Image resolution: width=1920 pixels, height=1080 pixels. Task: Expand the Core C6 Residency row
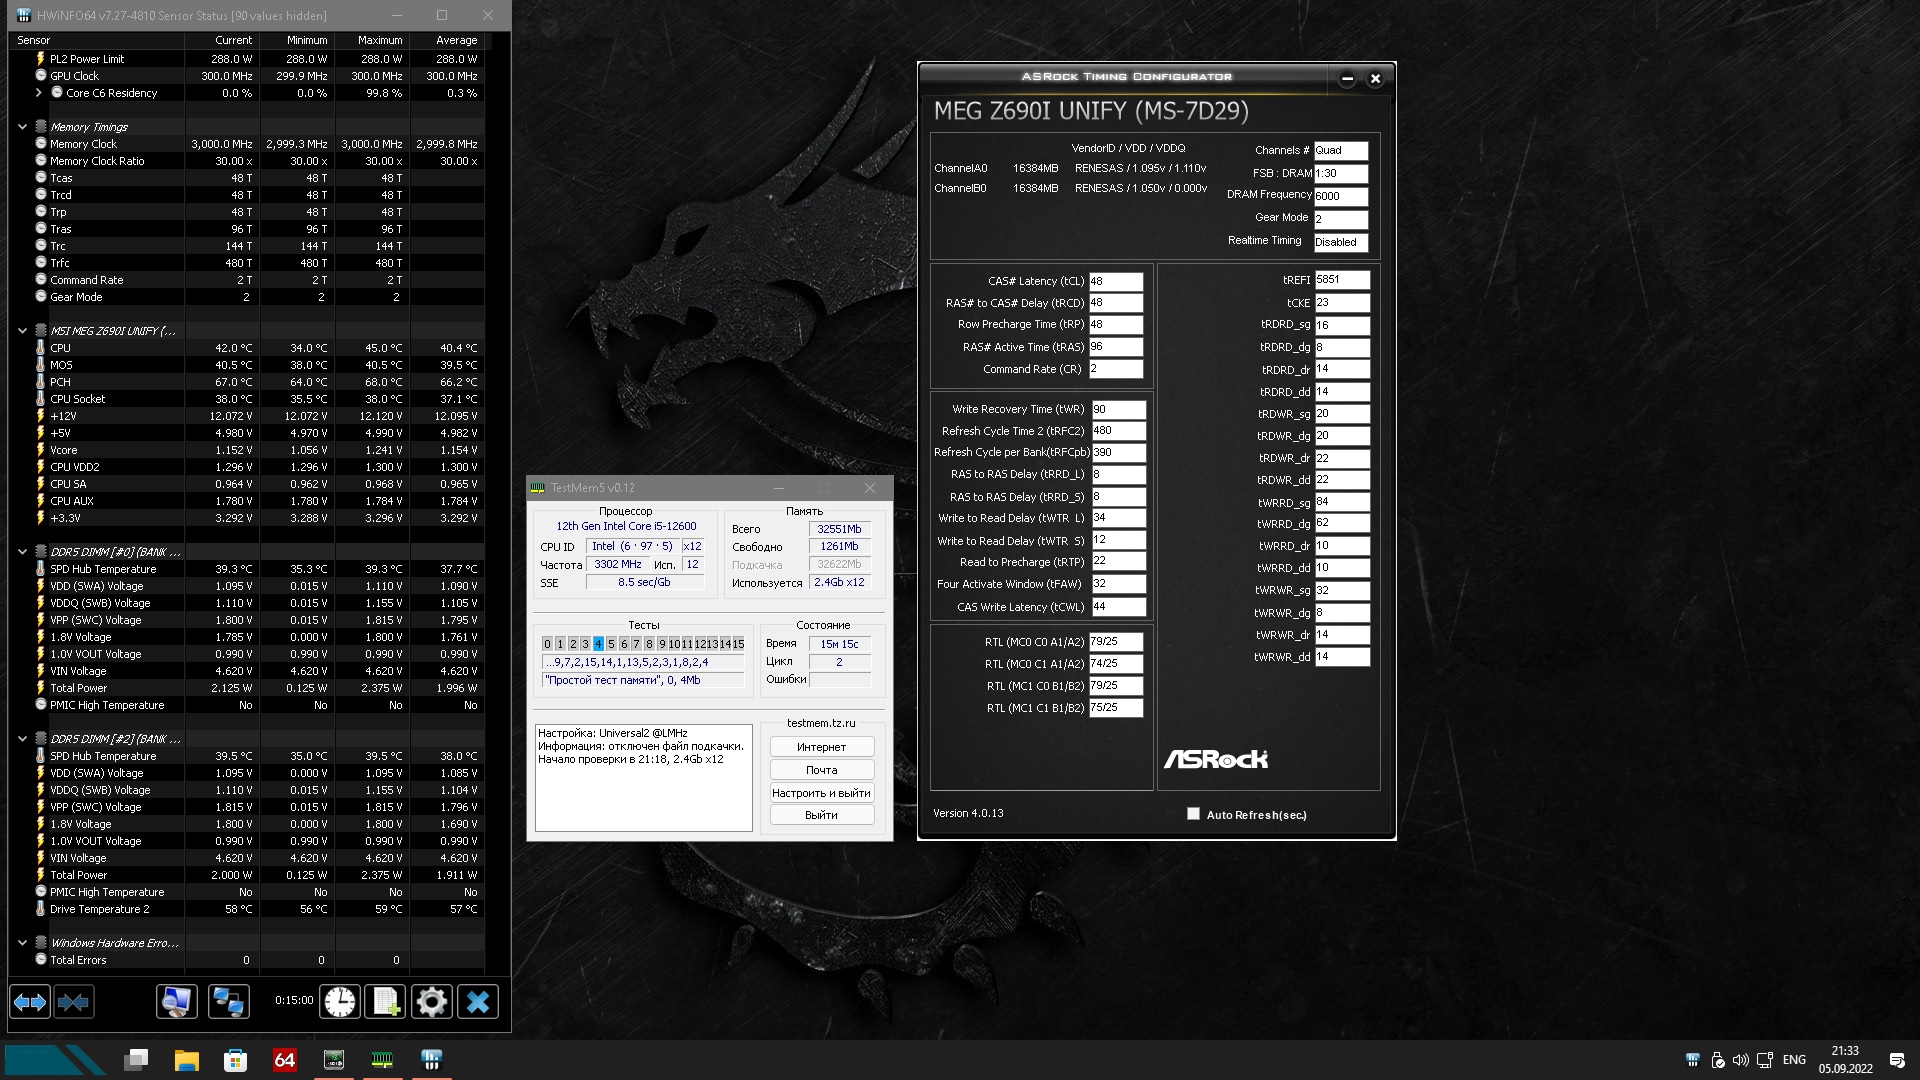(39, 93)
